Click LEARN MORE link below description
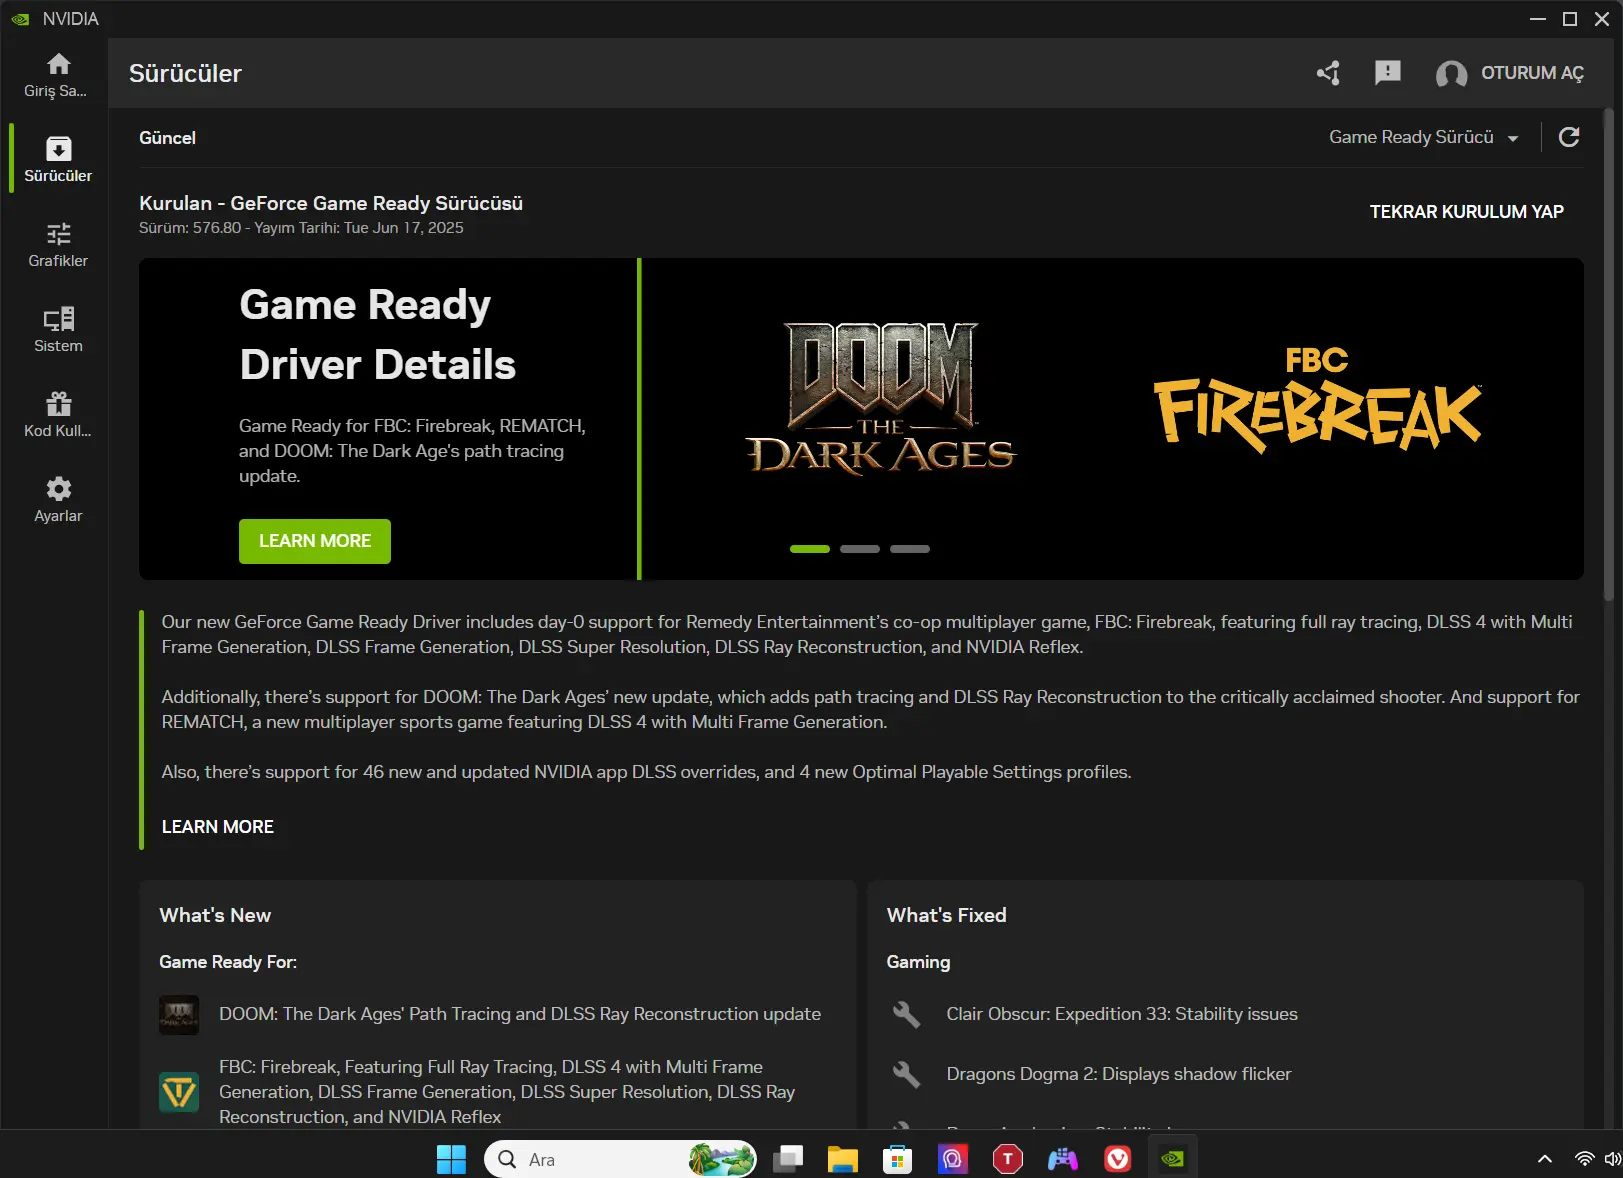Screen dimensions: 1623x1178 [x=218, y=827]
